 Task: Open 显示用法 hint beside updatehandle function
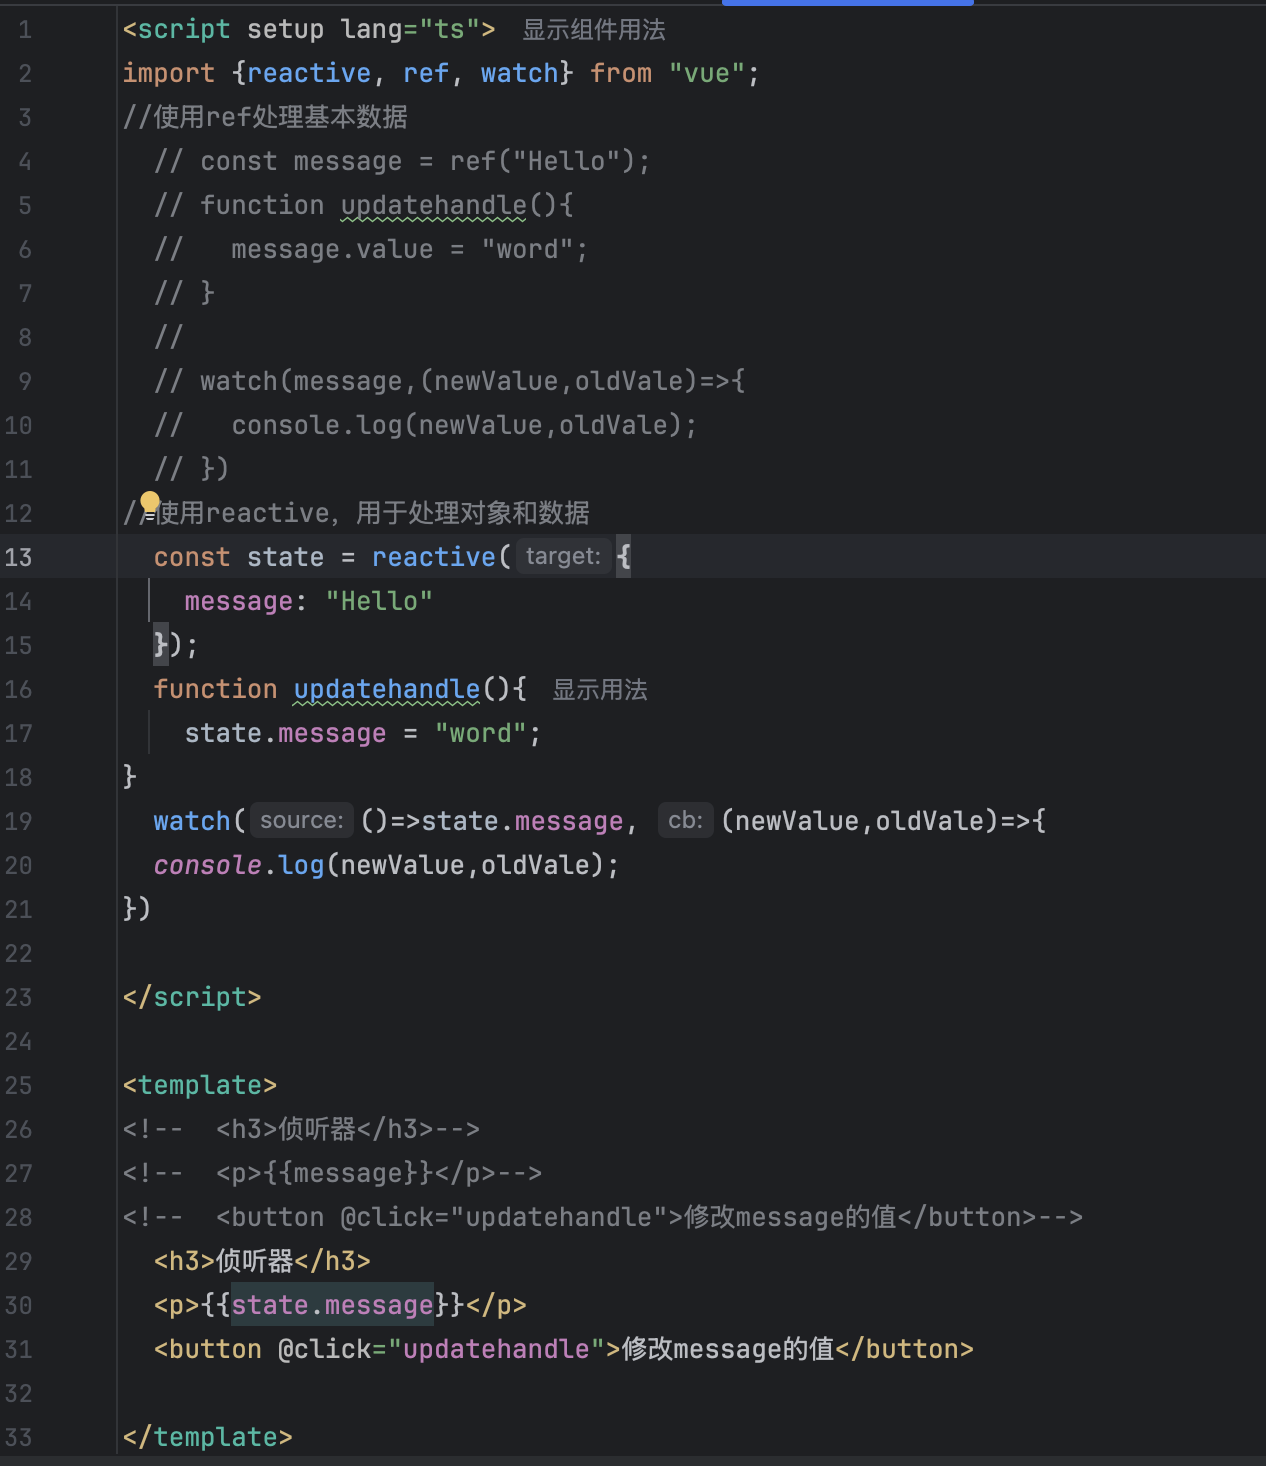click(x=599, y=690)
